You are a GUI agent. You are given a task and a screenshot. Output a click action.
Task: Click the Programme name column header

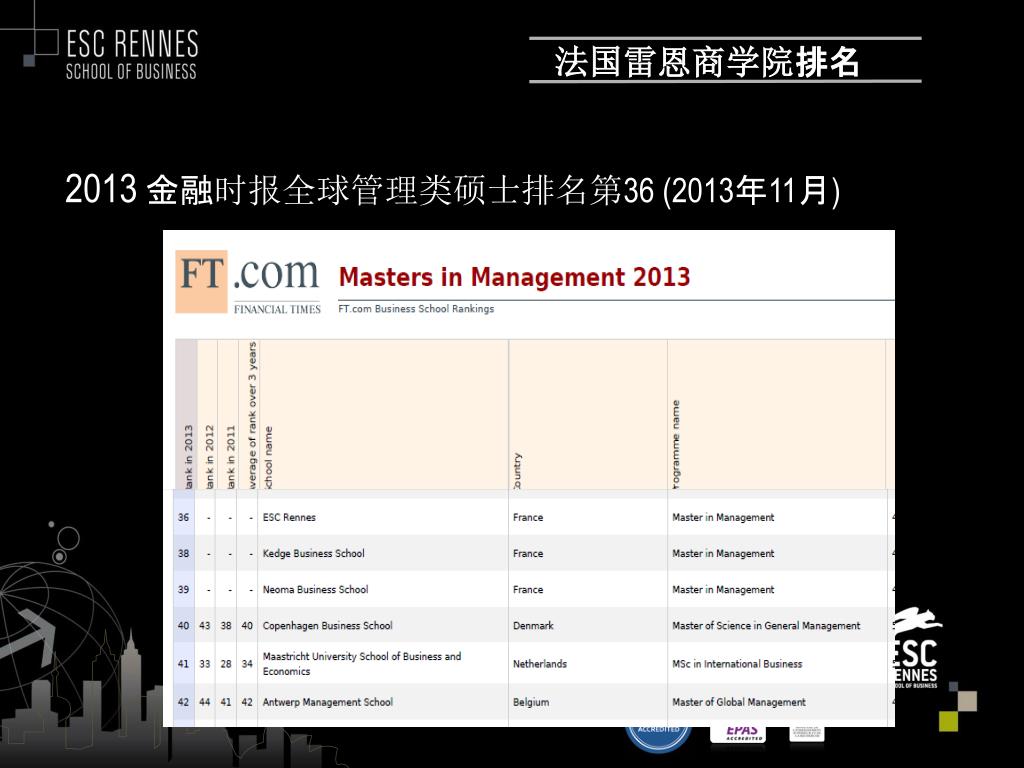click(675, 445)
